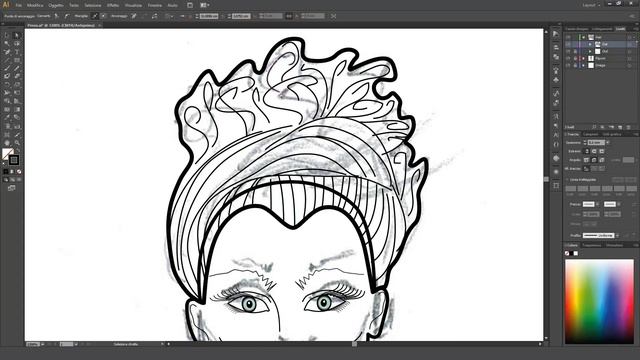Select the Paintbrush tool

pyautogui.click(x=7, y=68)
